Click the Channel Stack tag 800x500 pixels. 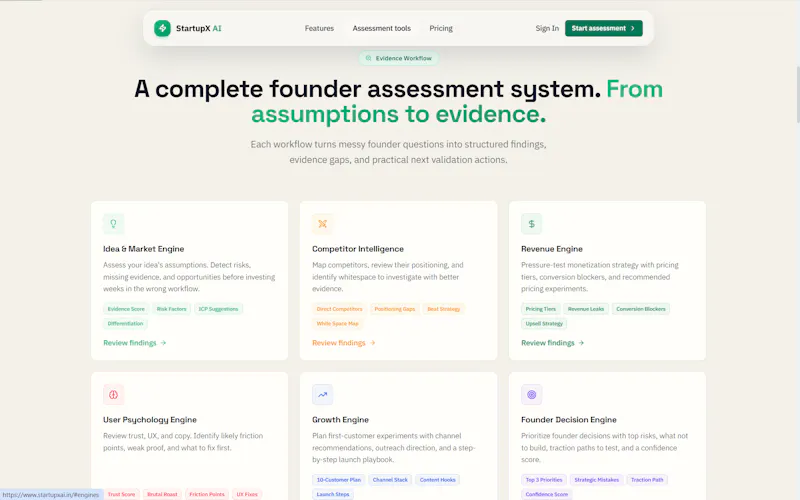click(390, 480)
